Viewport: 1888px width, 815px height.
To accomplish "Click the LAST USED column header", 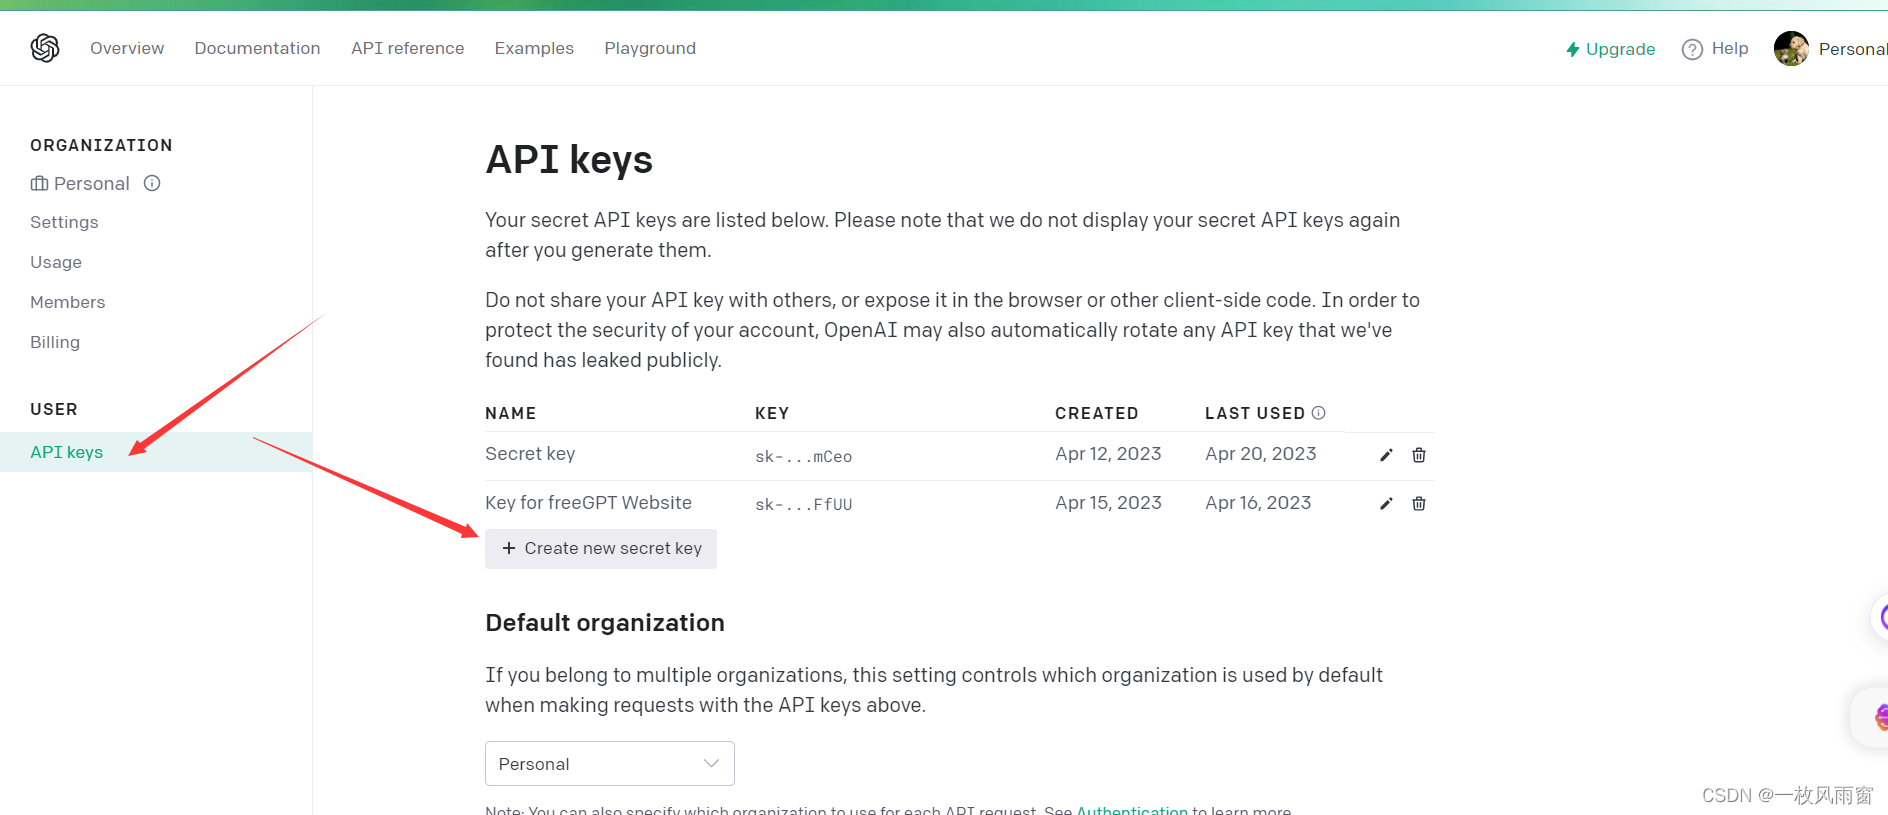I will 1254,413.
